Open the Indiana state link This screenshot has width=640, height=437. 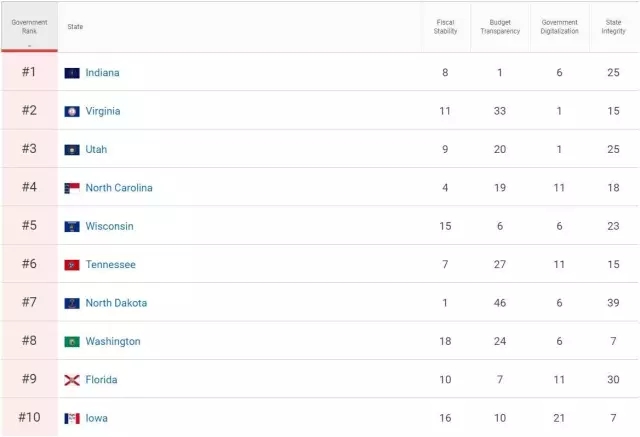(x=102, y=73)
